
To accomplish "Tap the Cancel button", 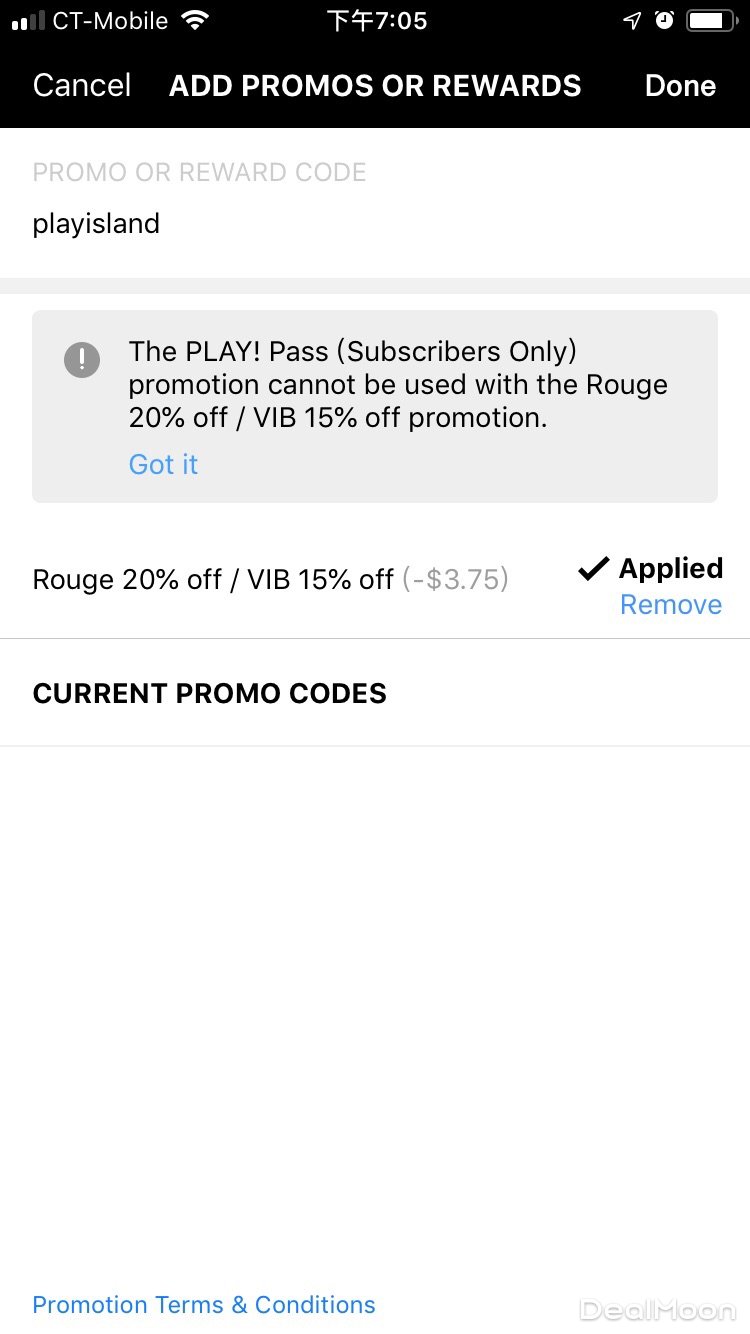I will [x=82, y=86].
